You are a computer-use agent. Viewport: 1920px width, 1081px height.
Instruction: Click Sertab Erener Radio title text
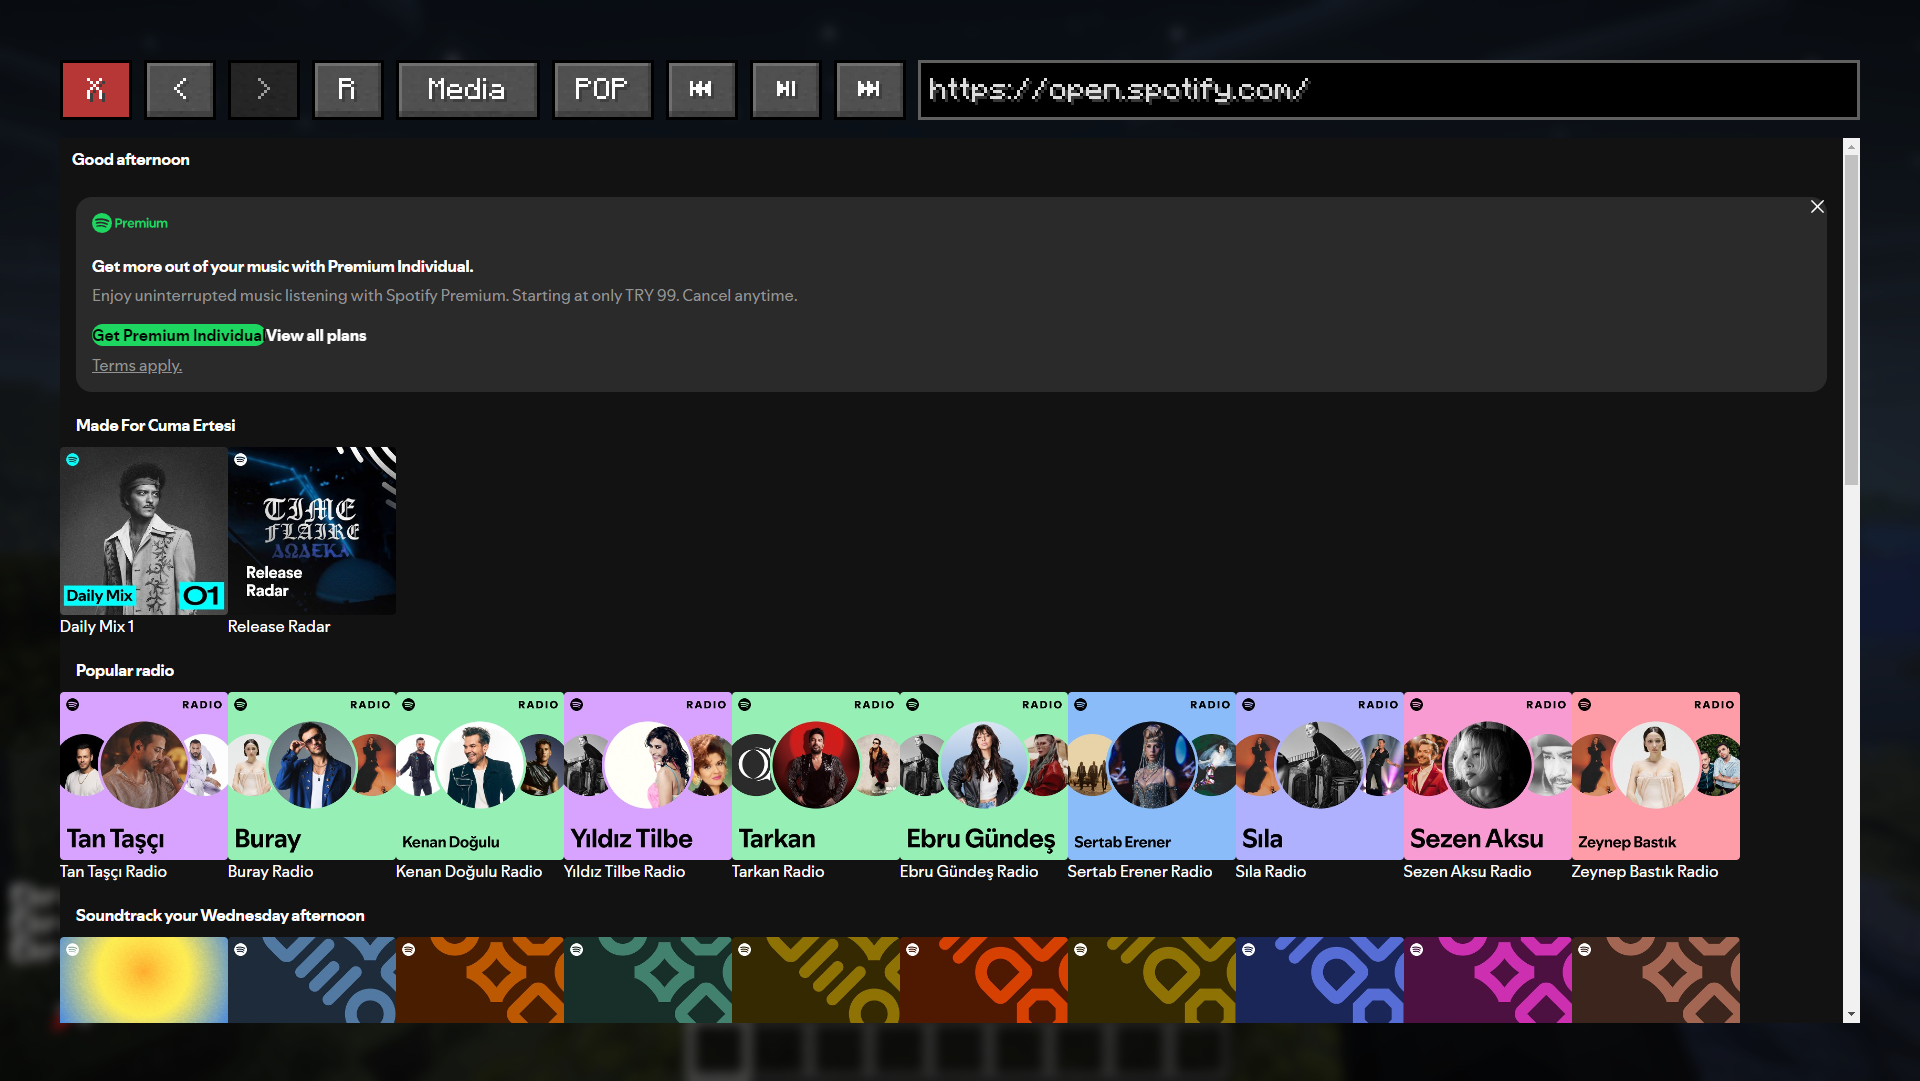click(x=1140, y=872)
